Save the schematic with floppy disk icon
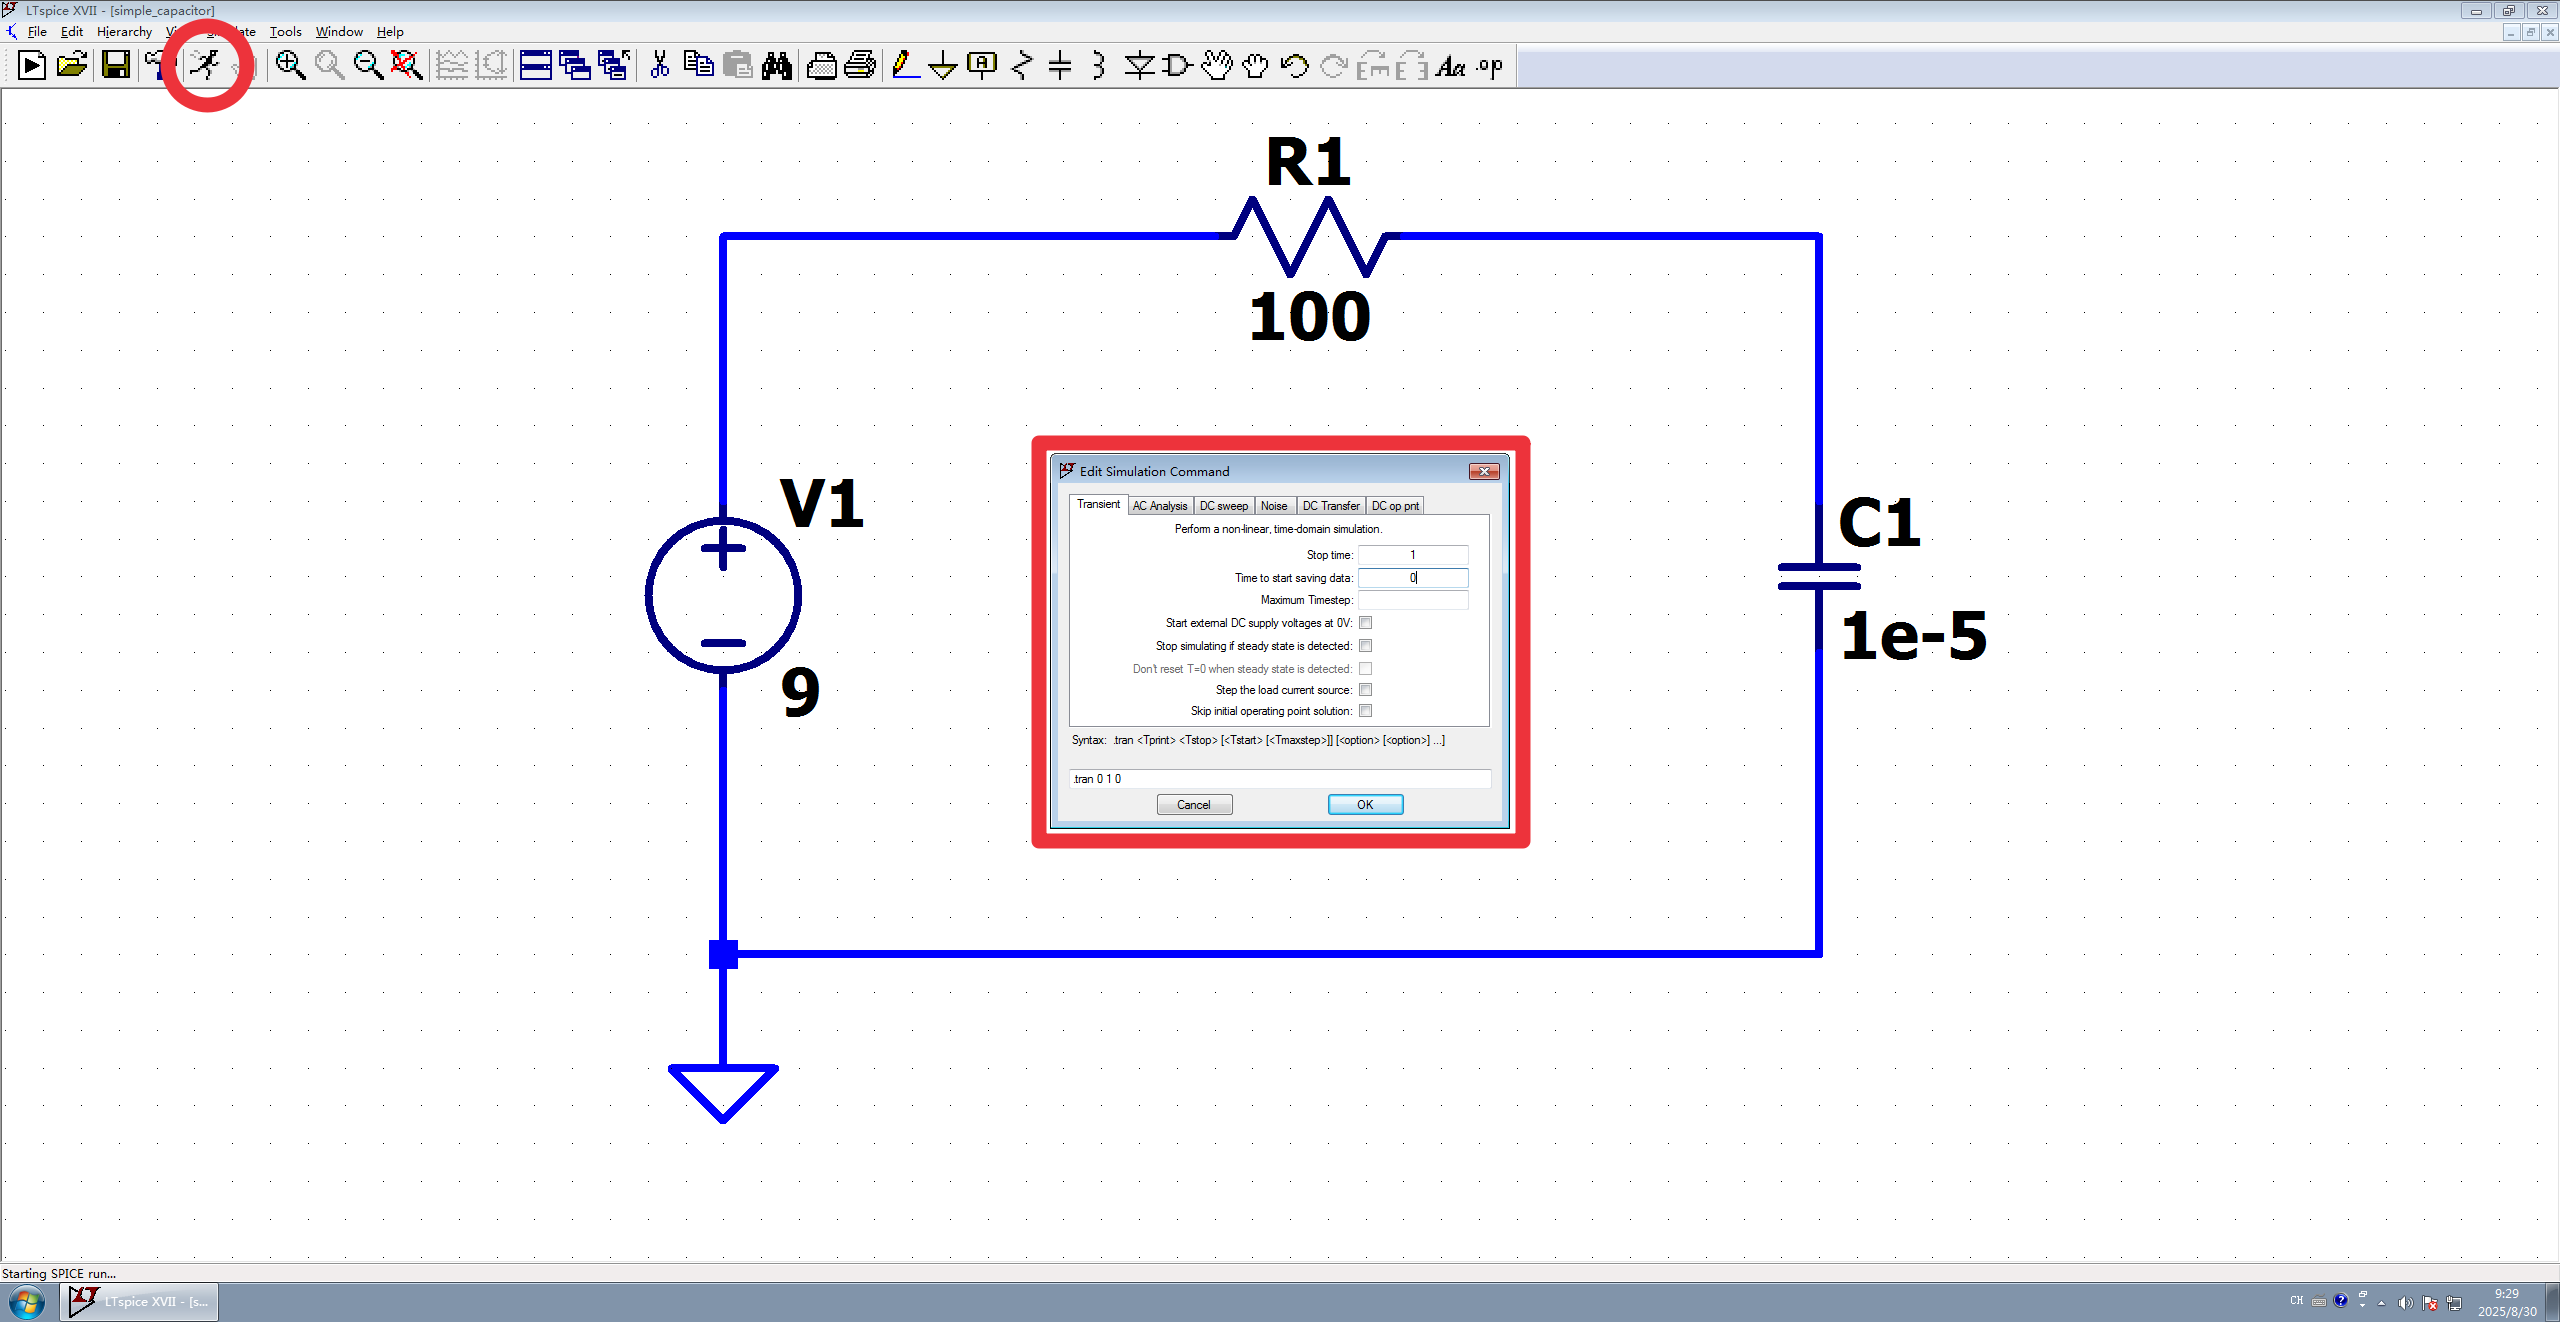The width and height of the screenshot is (2560, 1322). pos(116,65)
